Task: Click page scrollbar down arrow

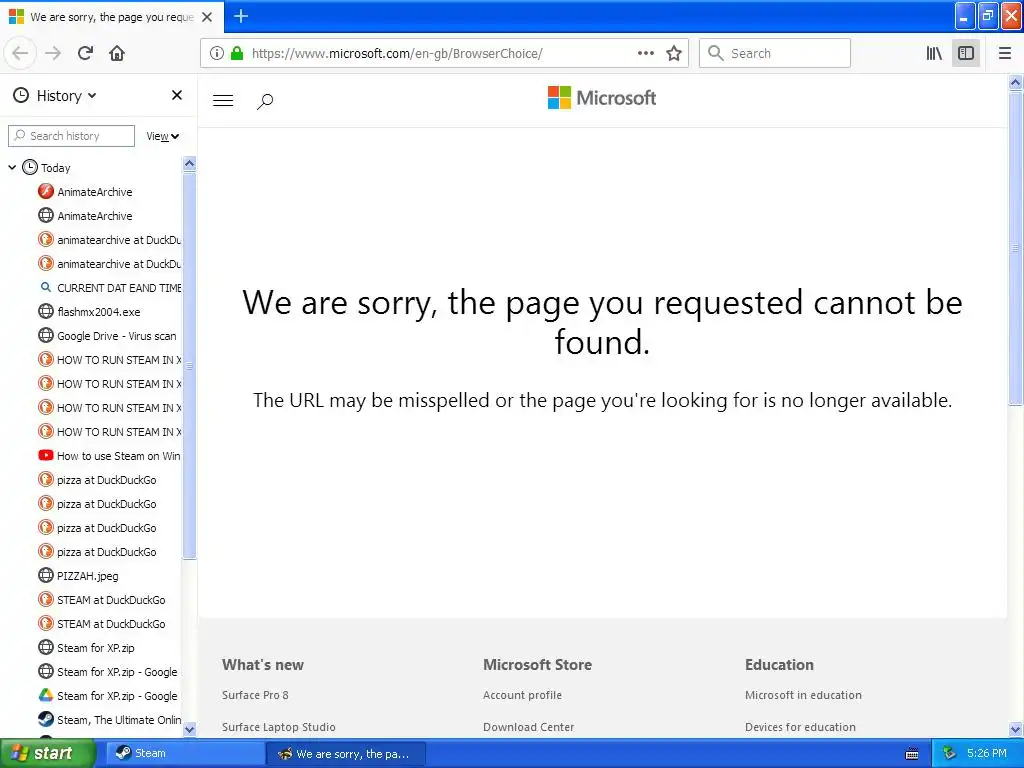Action: tap(1016, 729)
